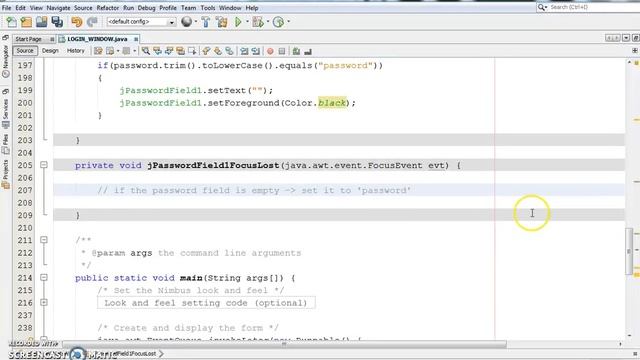Open the Window menu
Image resolution: width=640 pixels, height=360 pixels.
(230, 8)
